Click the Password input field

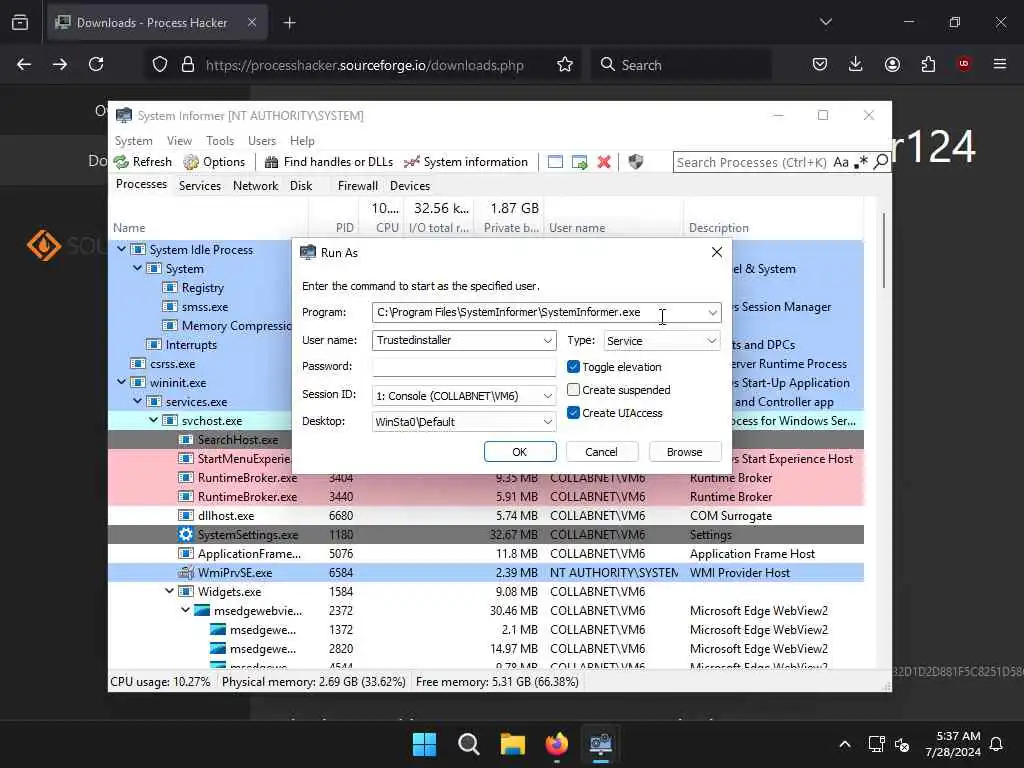coord(464,367)
